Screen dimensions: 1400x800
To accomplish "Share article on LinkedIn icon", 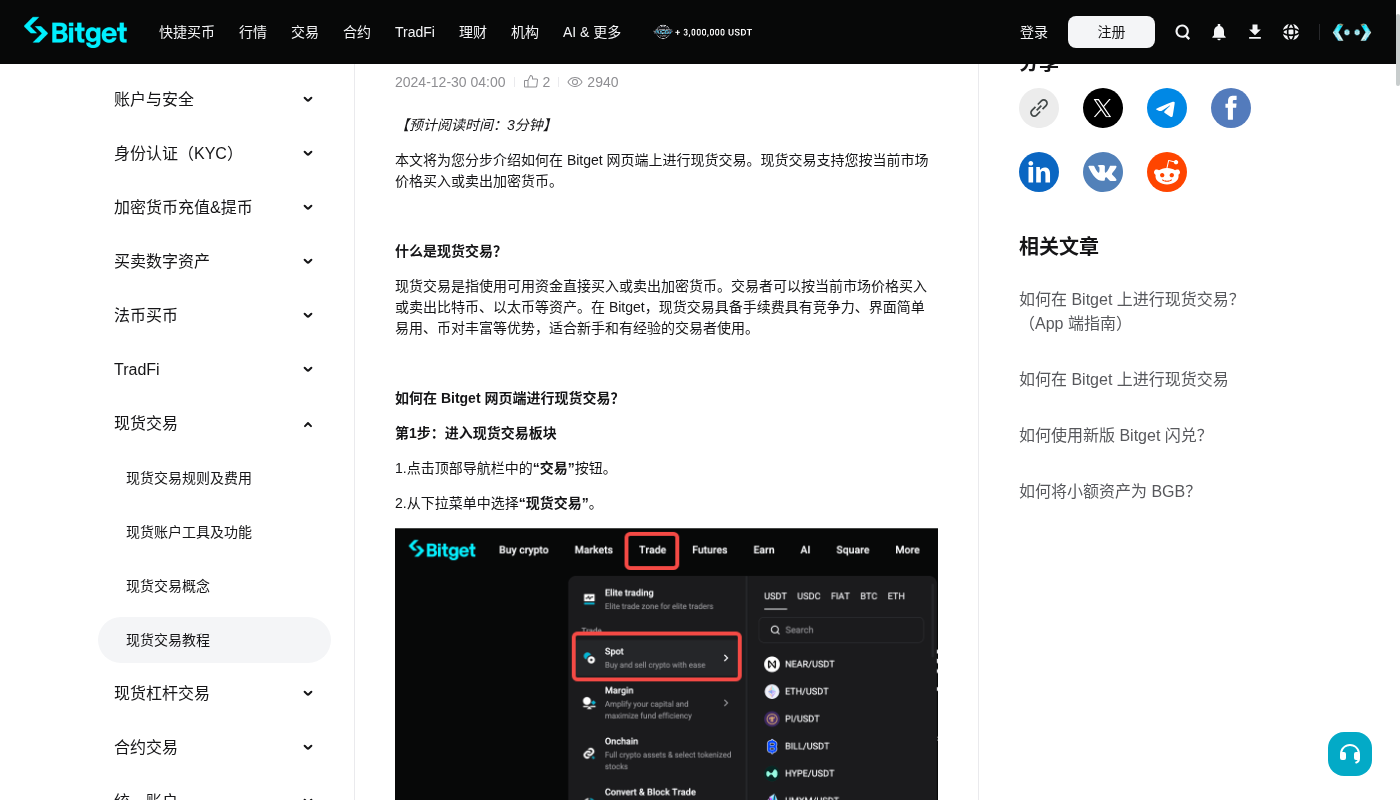I will point(1039,172).
